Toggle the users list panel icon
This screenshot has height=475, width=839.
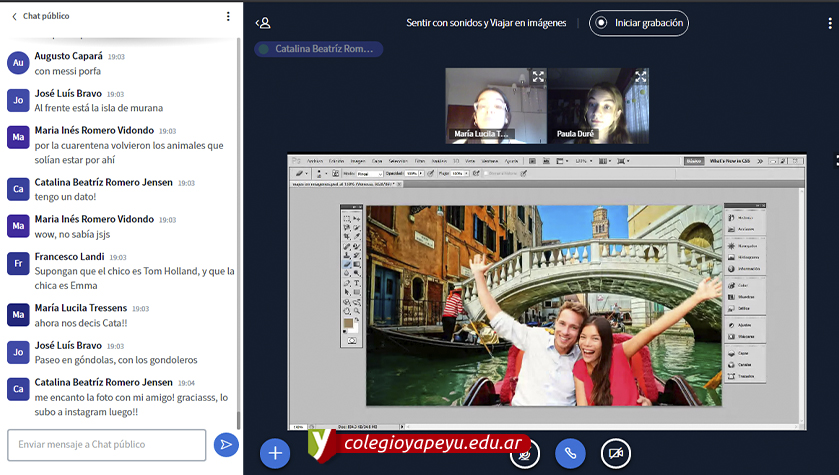coord(263,23)
